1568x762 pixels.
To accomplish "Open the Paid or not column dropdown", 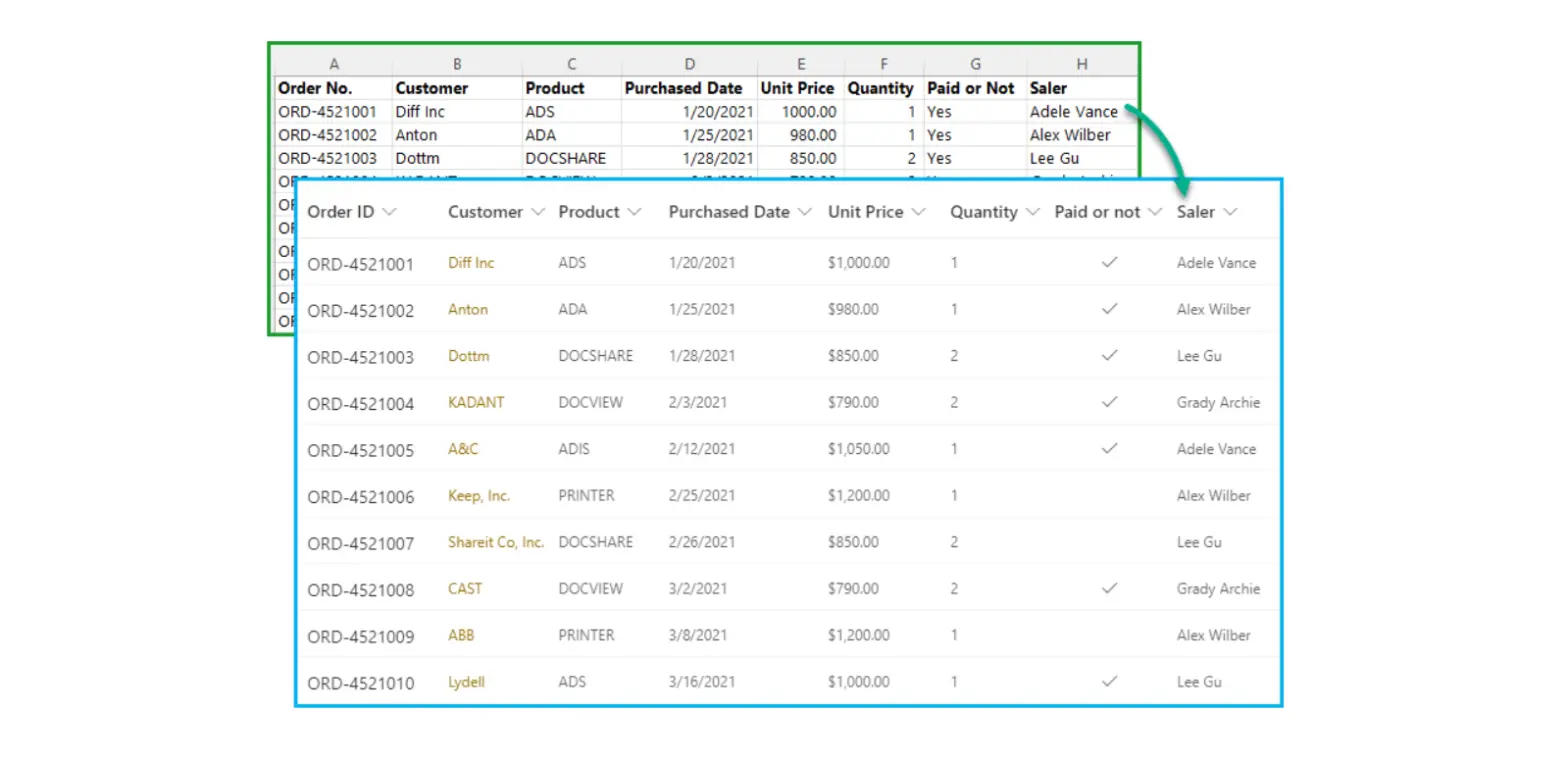I will (x=1155, y=212).
